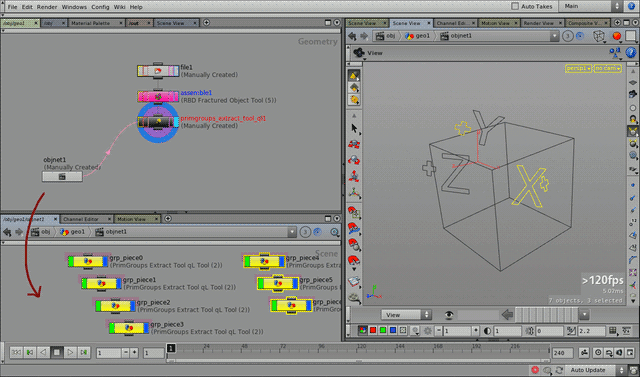
Task: Add a new tab to top-left pane
Action: tap(207, 23)
